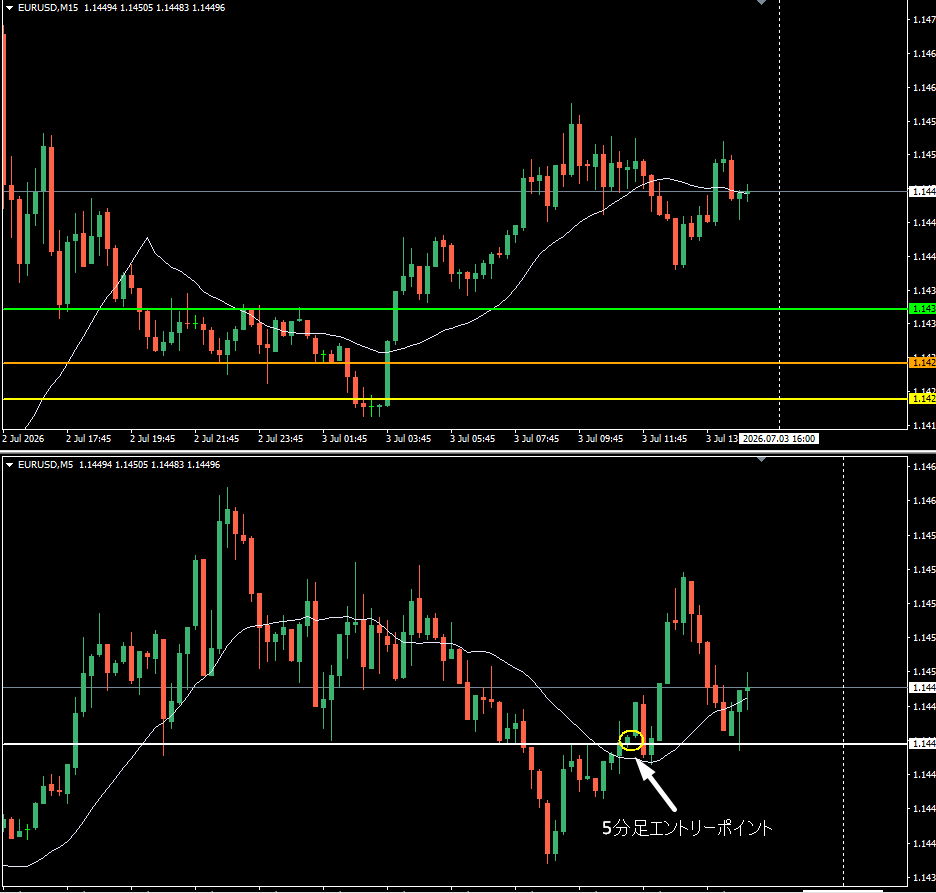Click the current price label on M15 price scale
The image size is (936, 893).
922,192
